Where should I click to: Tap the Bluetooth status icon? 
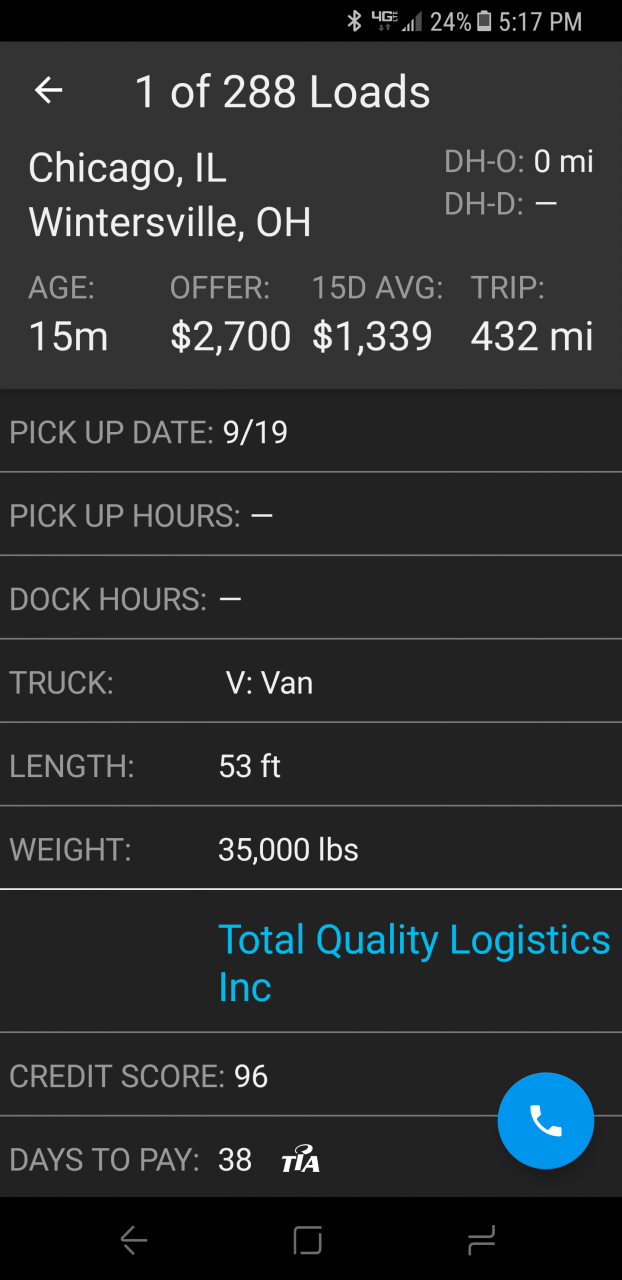tap(354, 21)
